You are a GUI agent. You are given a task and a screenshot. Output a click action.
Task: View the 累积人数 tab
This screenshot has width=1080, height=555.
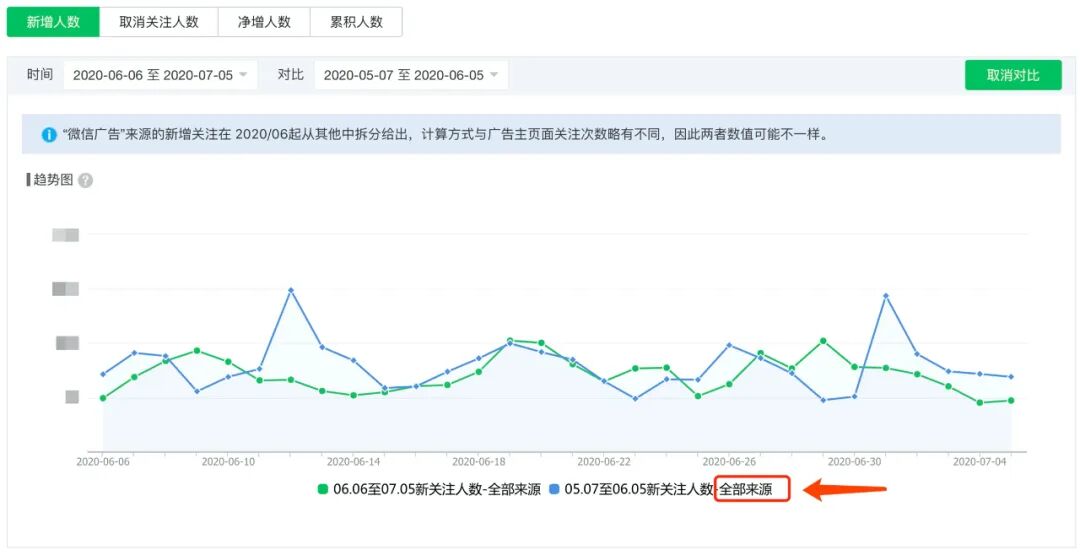(x=356, y=22)
